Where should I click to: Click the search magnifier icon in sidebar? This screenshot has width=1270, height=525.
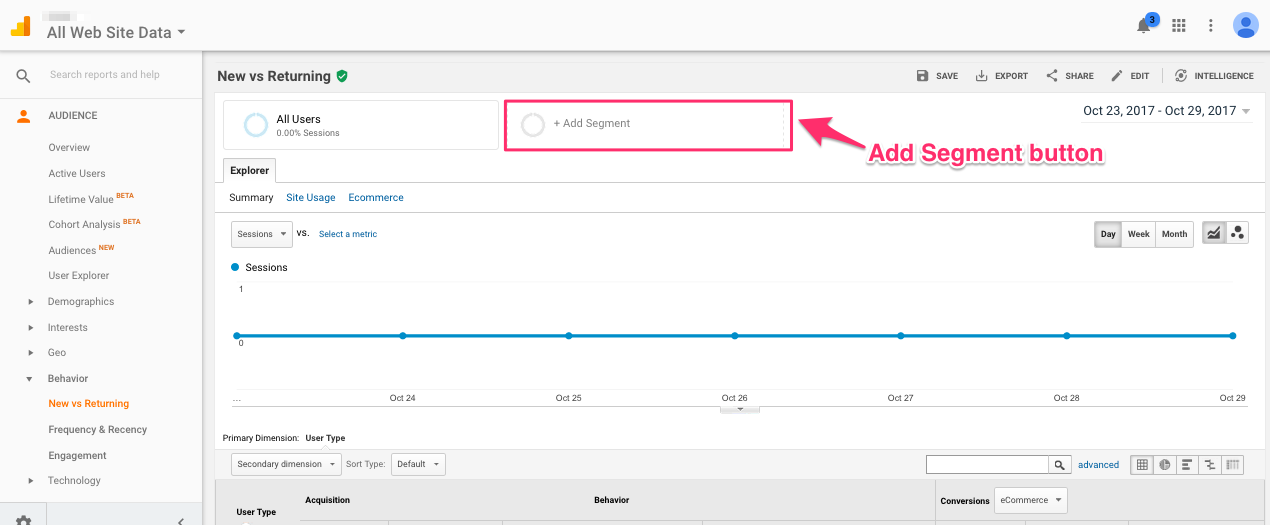23,75
